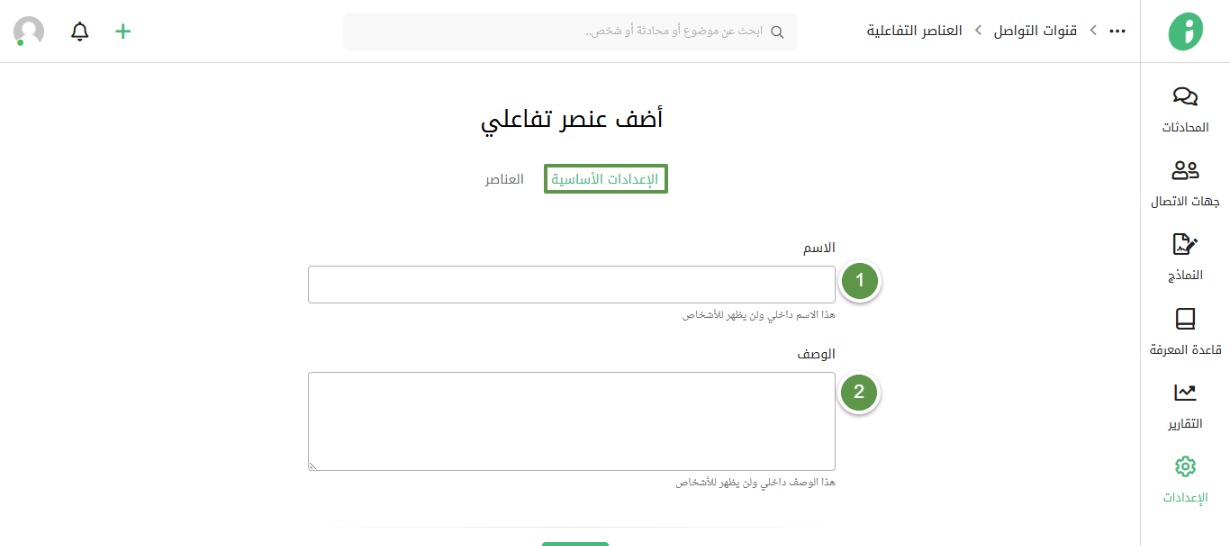Click the green app logo at top right

coord(1185,31)
